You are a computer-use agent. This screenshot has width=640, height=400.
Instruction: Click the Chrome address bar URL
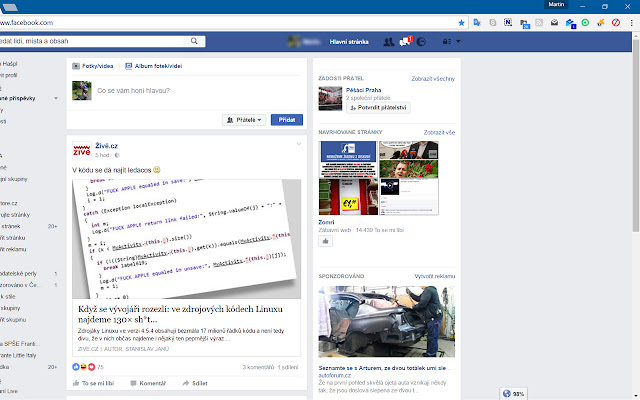pos(27,23)
